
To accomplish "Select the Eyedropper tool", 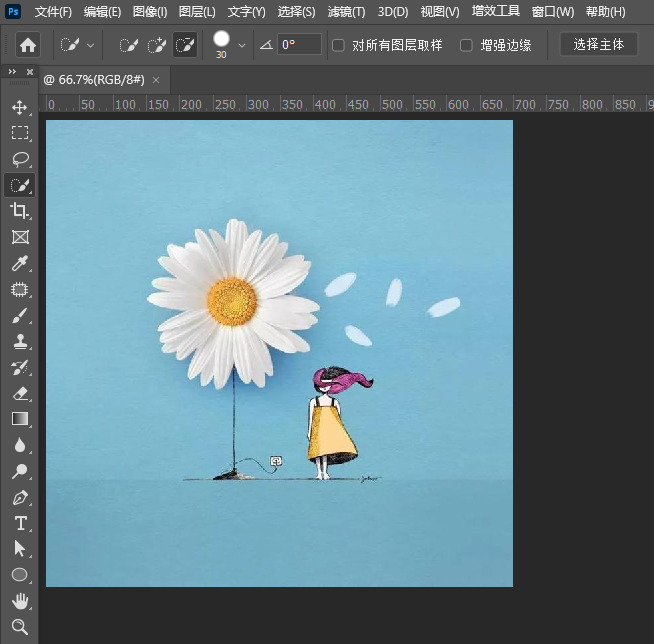I will [19, 264].
